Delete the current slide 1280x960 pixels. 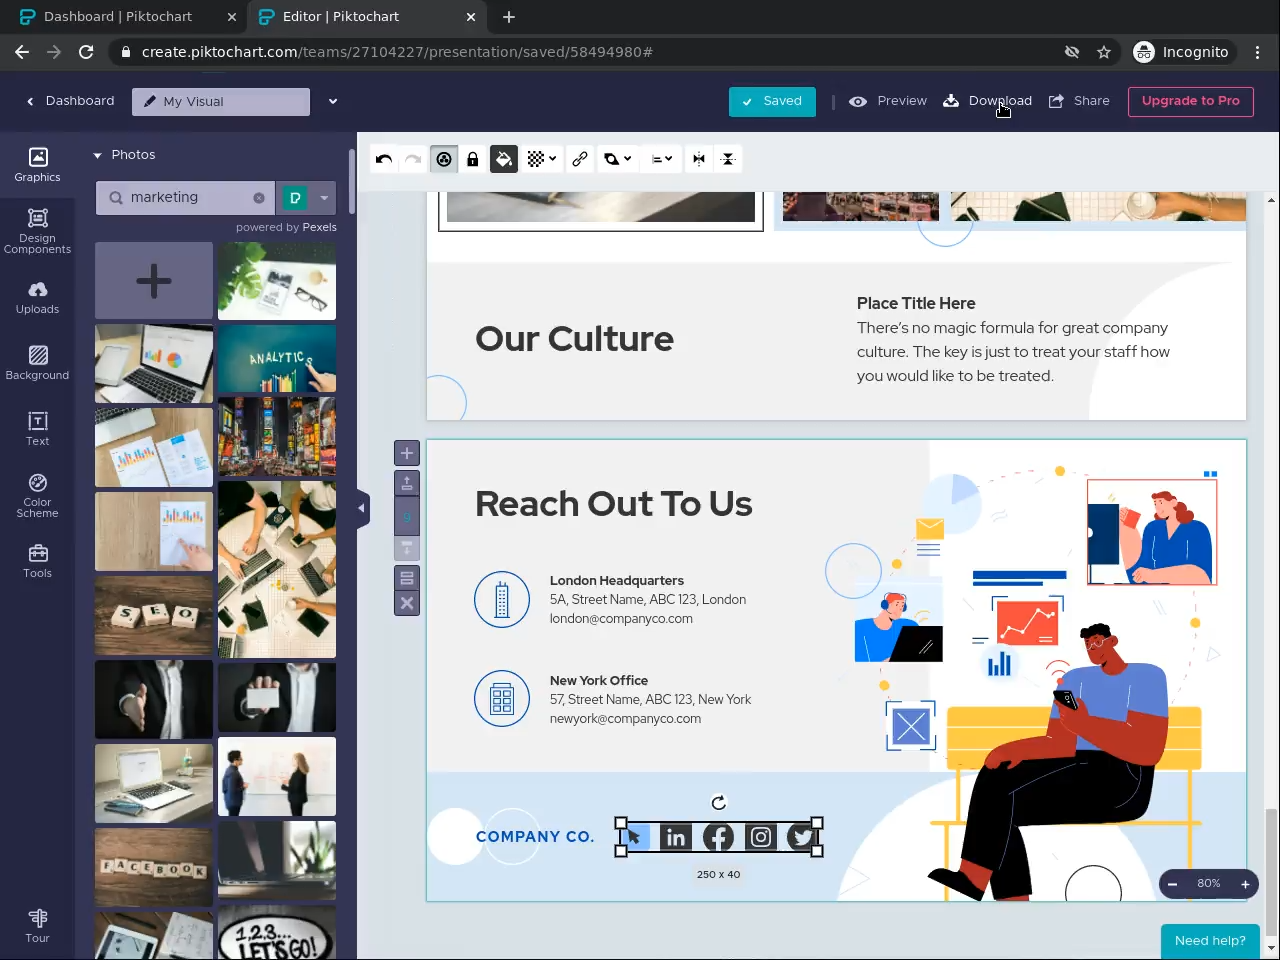click(x=407, y=603)
